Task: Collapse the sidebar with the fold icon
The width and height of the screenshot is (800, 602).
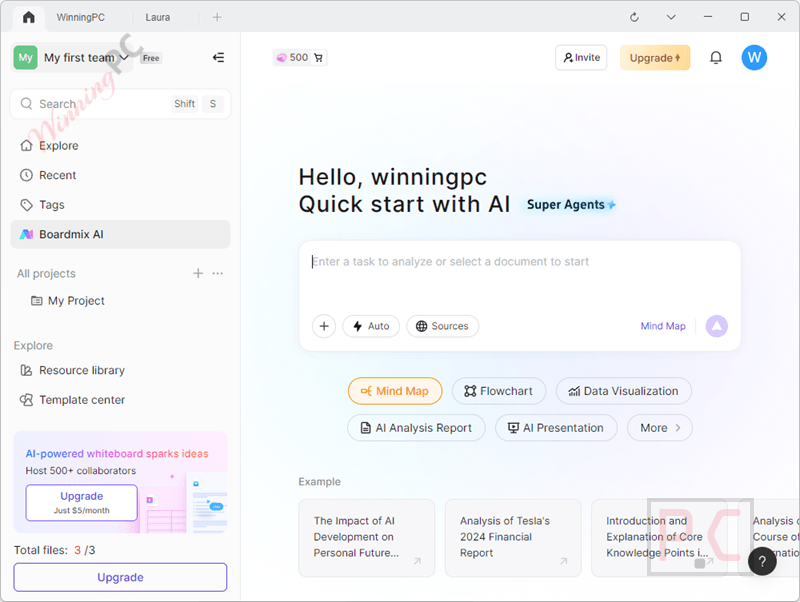Action: 218,58
